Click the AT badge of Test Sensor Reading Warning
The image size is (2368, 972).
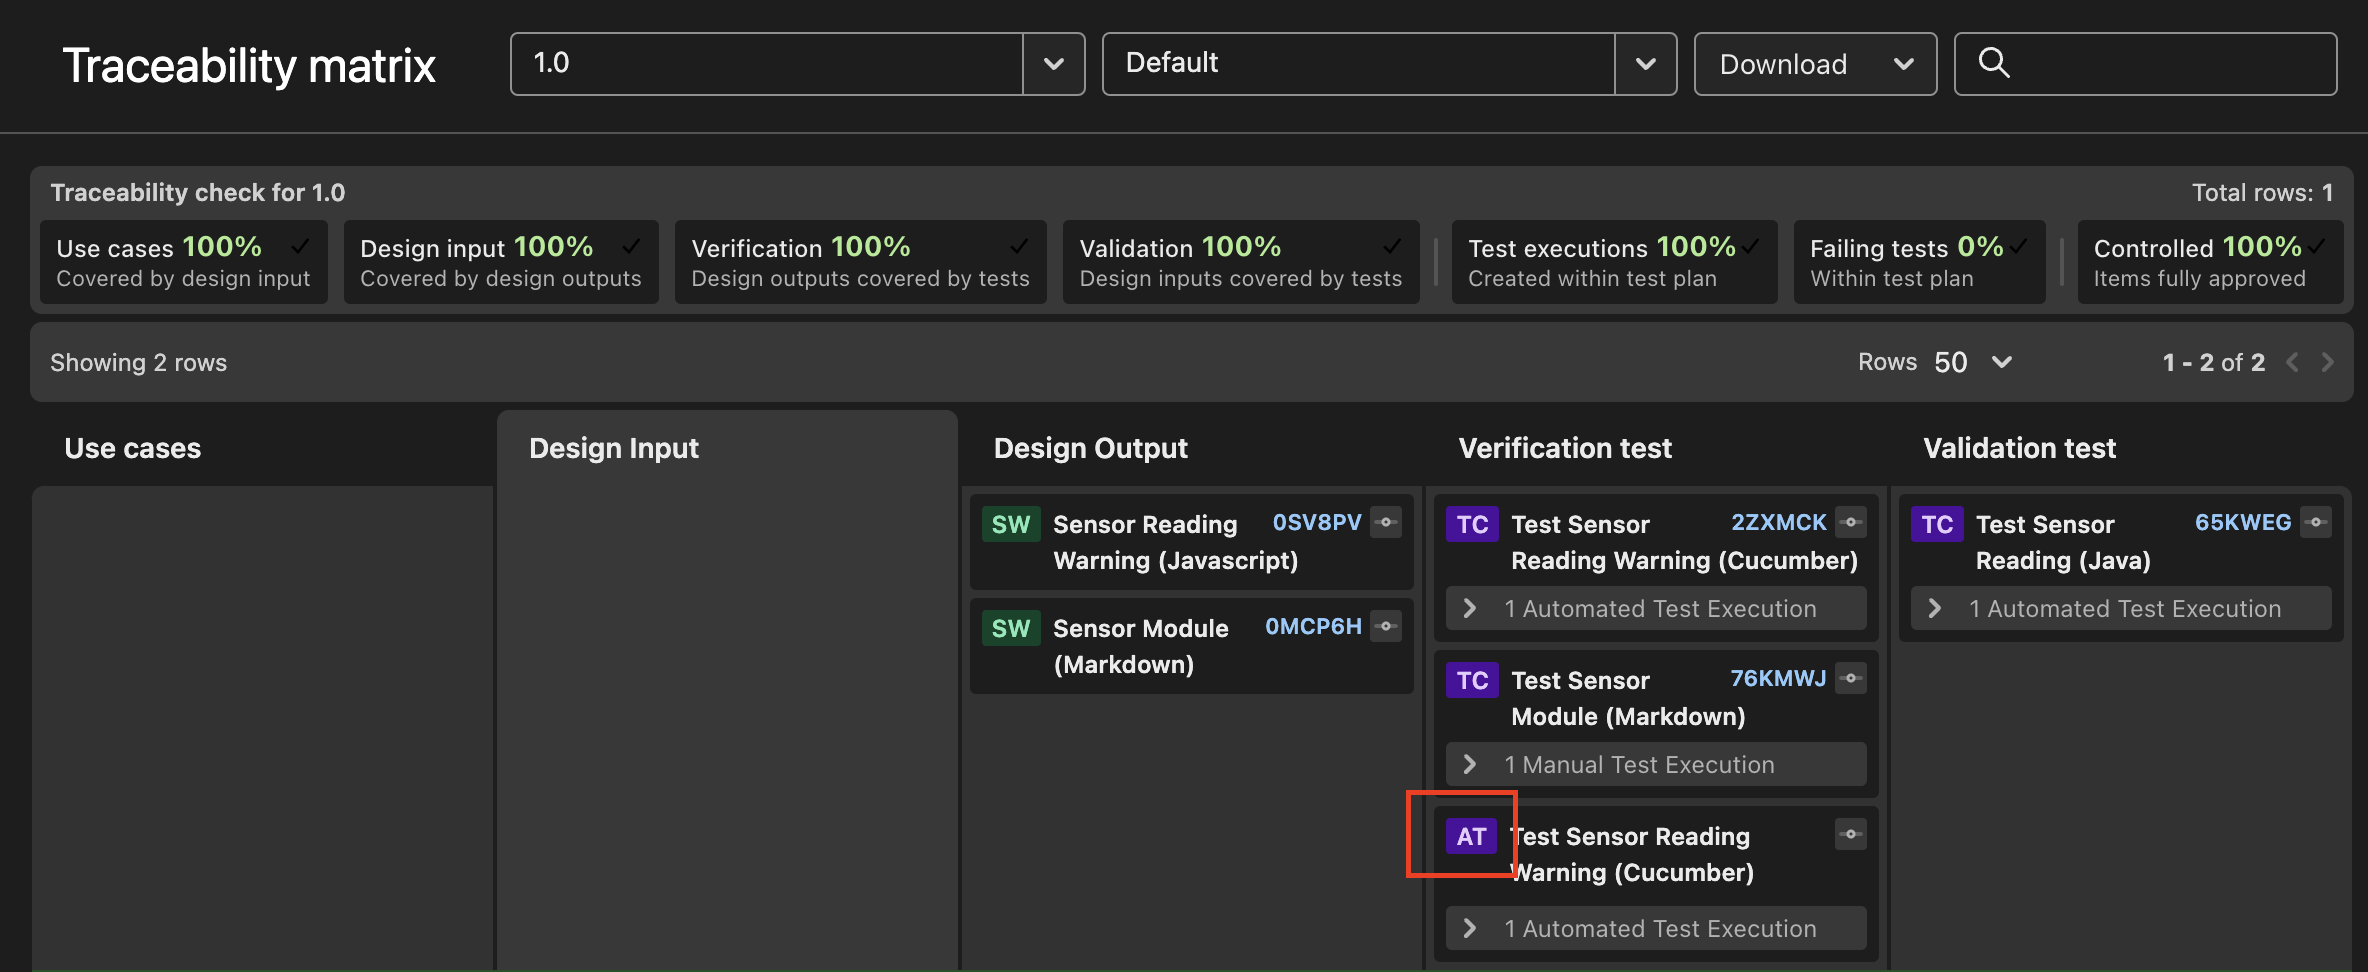[x=1471, y=836]
